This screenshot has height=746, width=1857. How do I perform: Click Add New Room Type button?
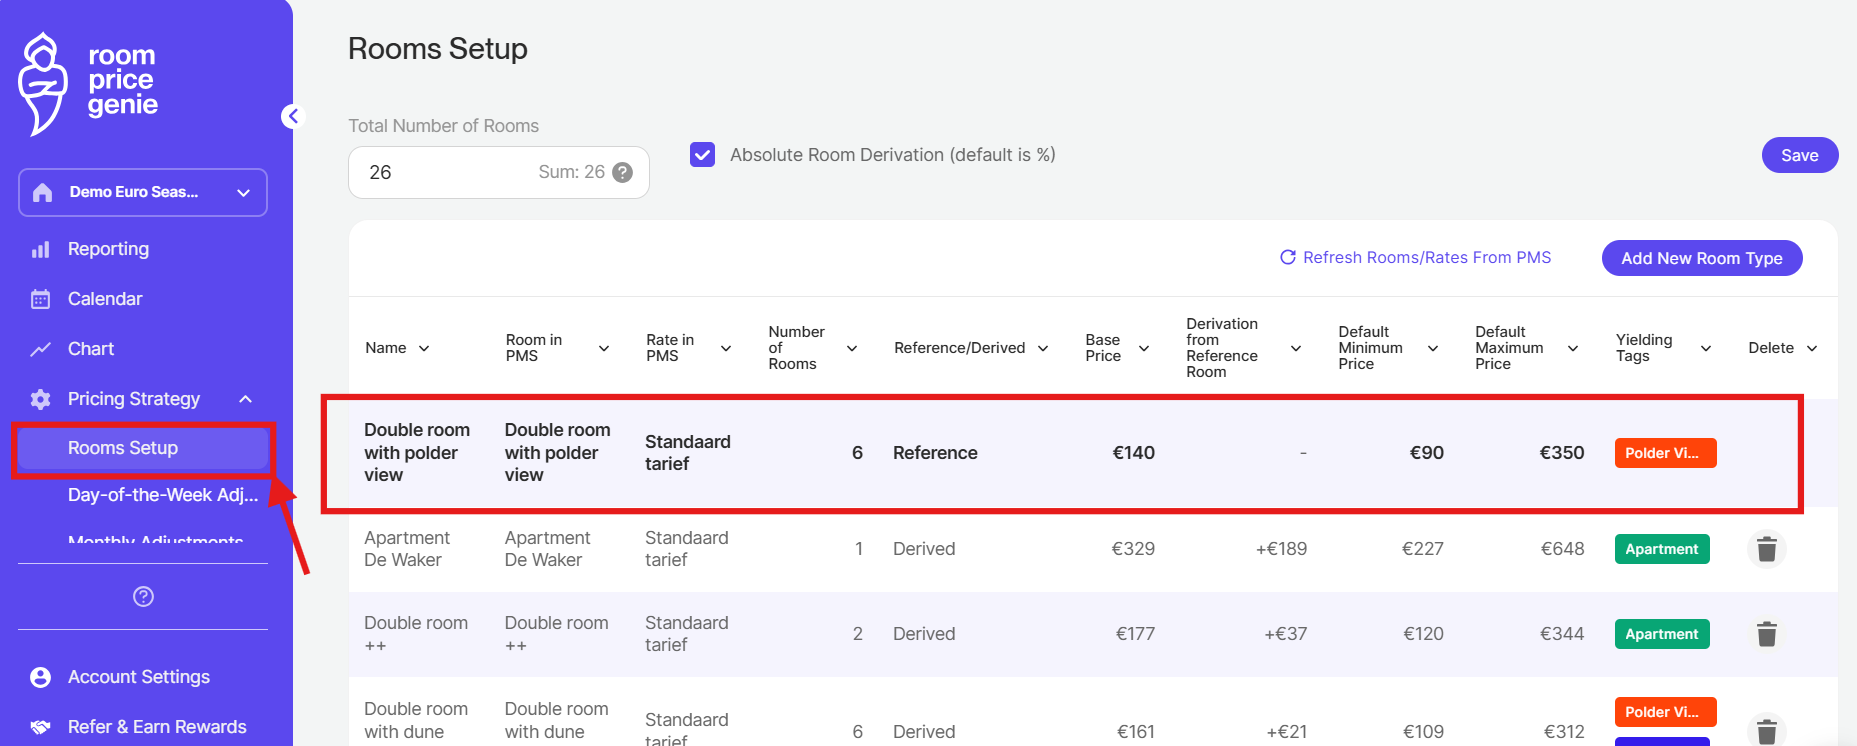click(1701, 258)
